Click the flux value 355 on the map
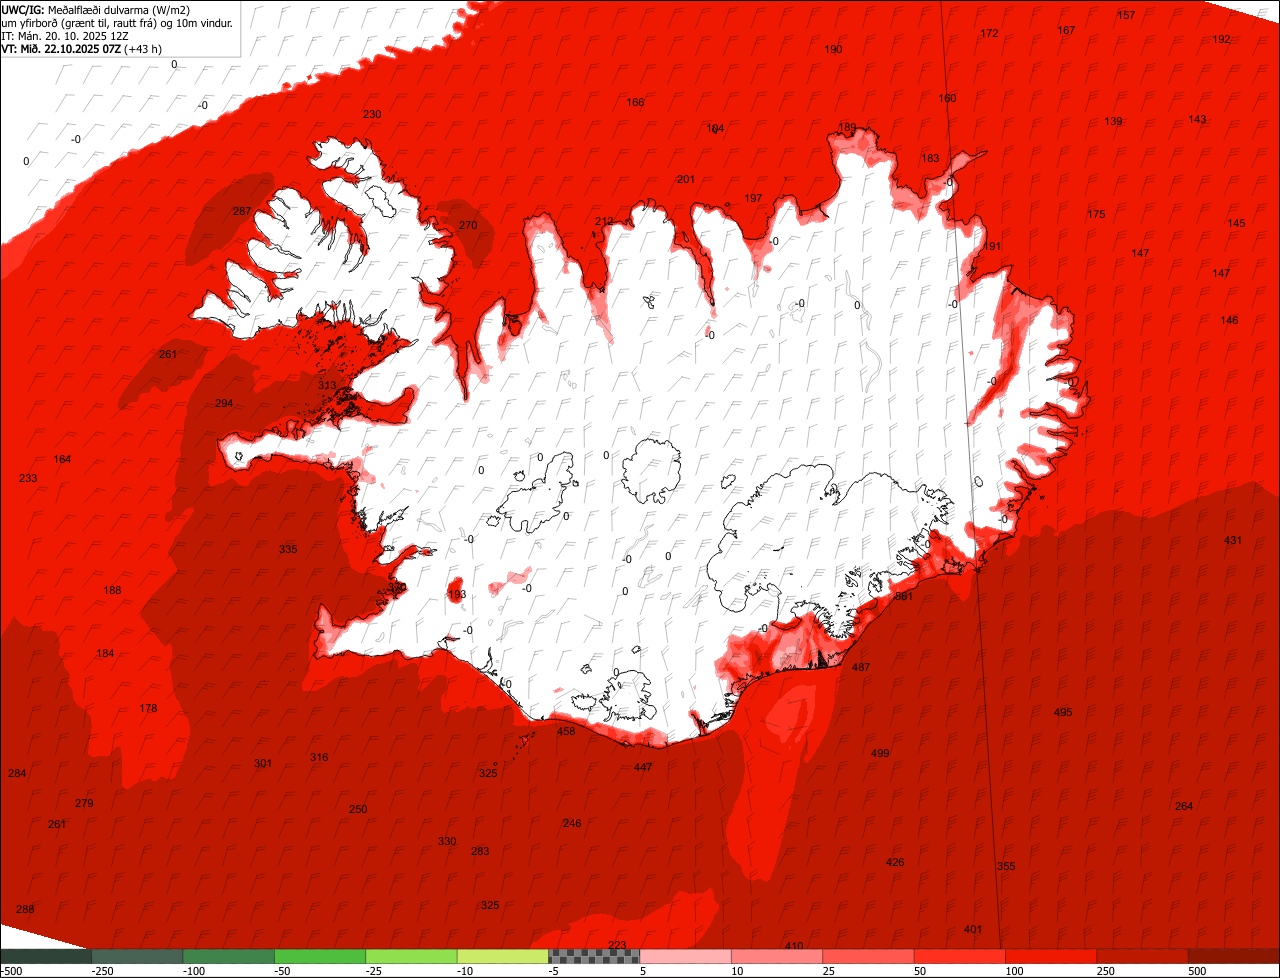1280x978 pixels. coord(1006,866)
